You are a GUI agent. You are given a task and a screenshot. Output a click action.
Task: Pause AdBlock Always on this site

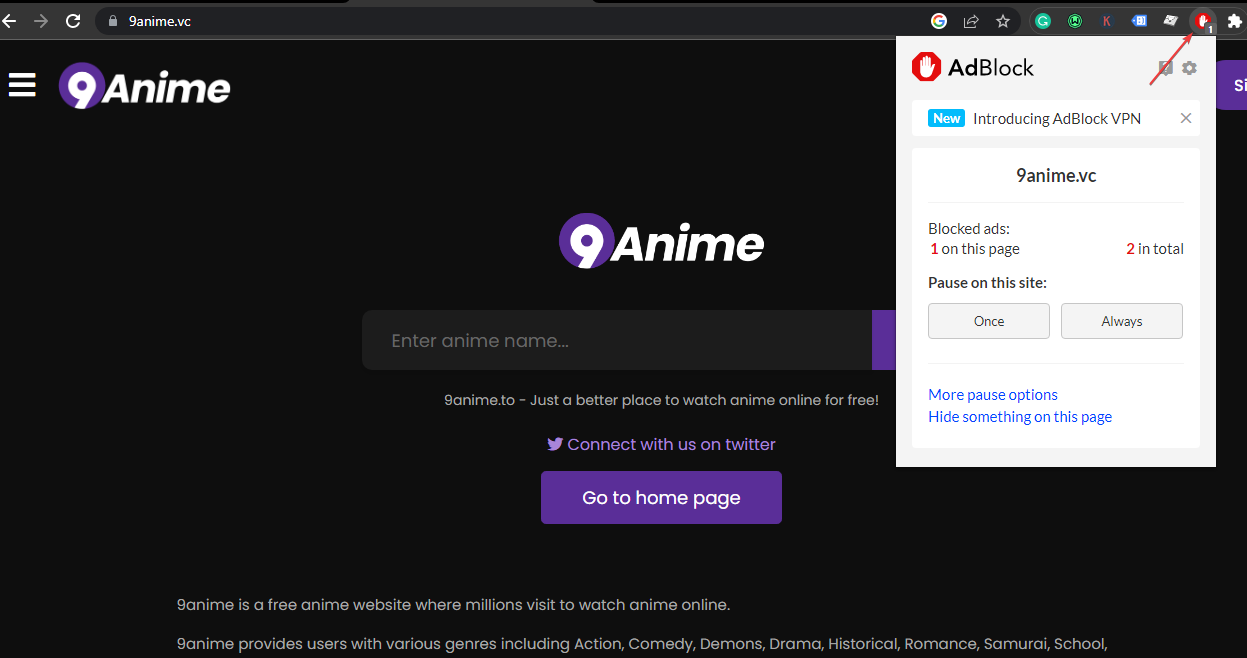coord(1122,321)
